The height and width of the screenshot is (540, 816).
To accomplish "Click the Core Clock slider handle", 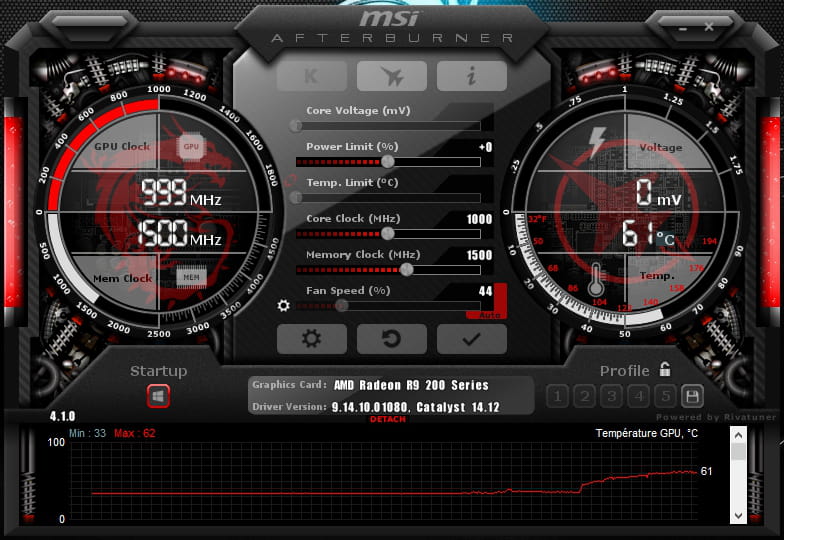I will [x=388, y=234].
